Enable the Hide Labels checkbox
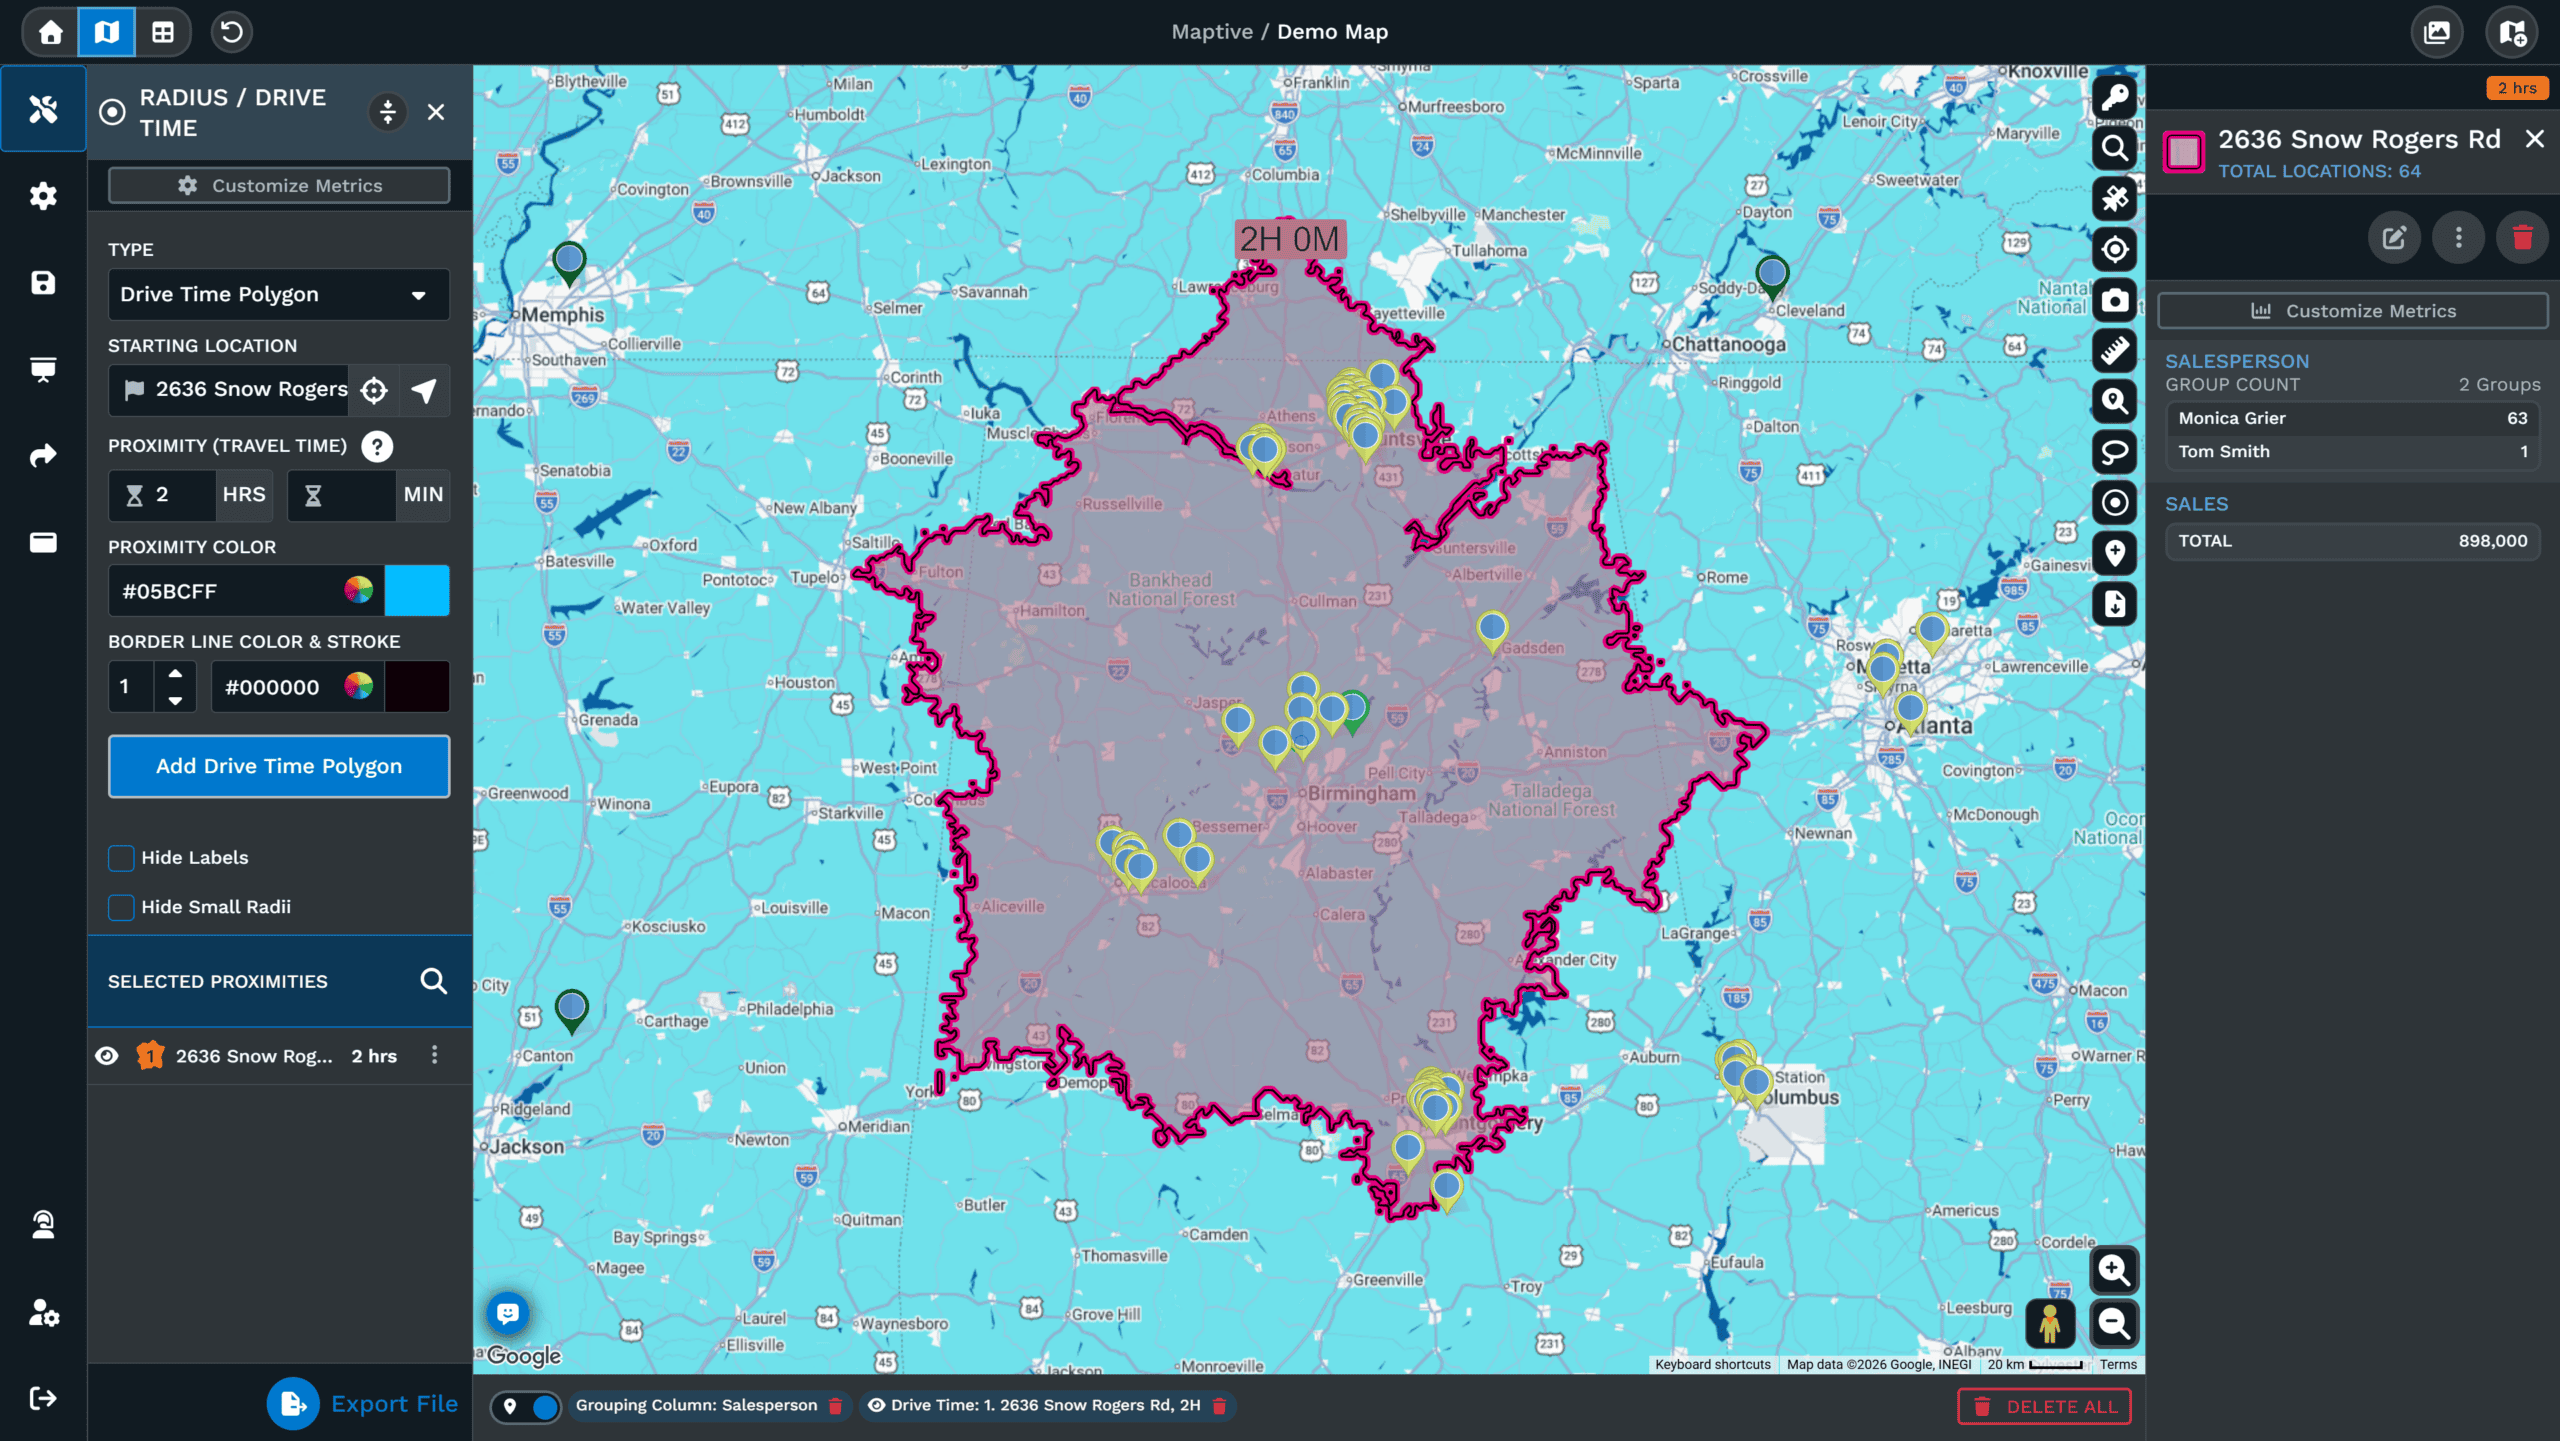 click(121, 858)
